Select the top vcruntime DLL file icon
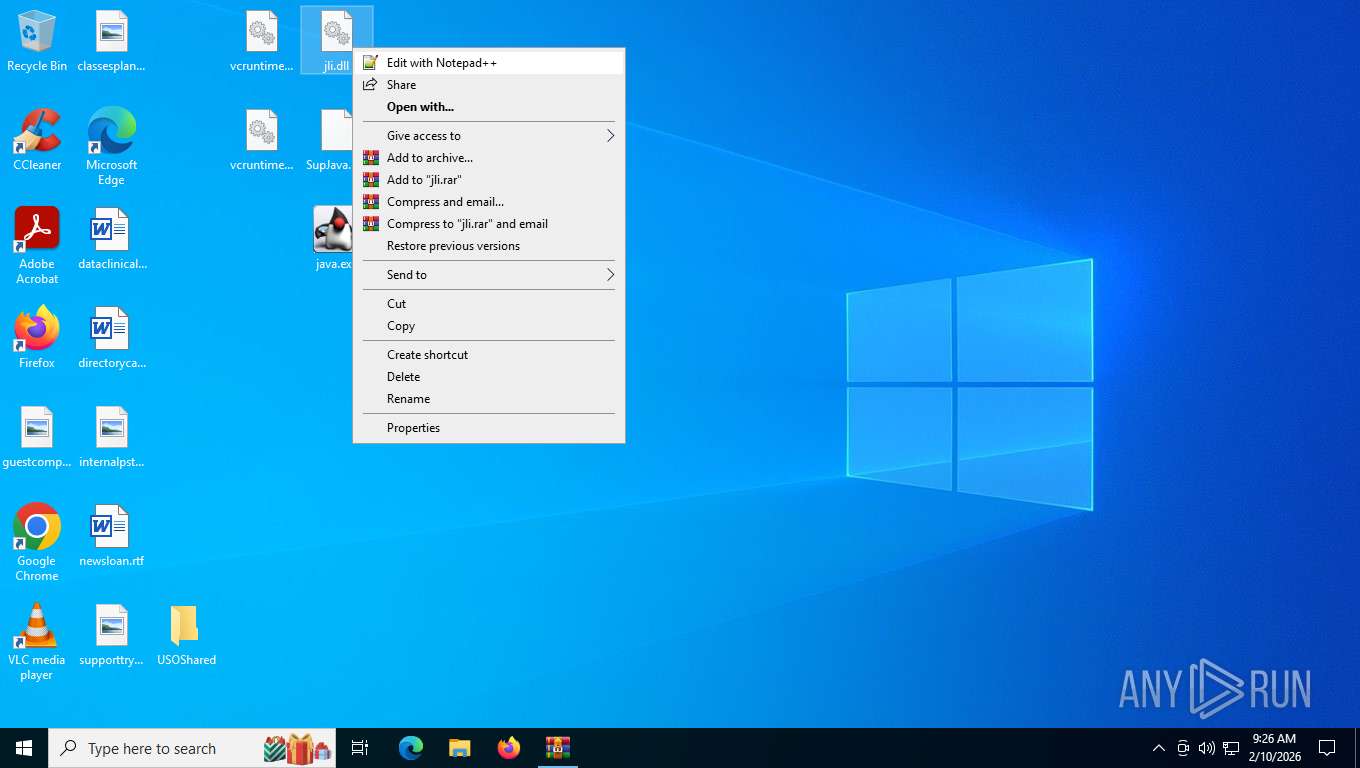This screenshot has height=768, width=1360. [261, 42]
